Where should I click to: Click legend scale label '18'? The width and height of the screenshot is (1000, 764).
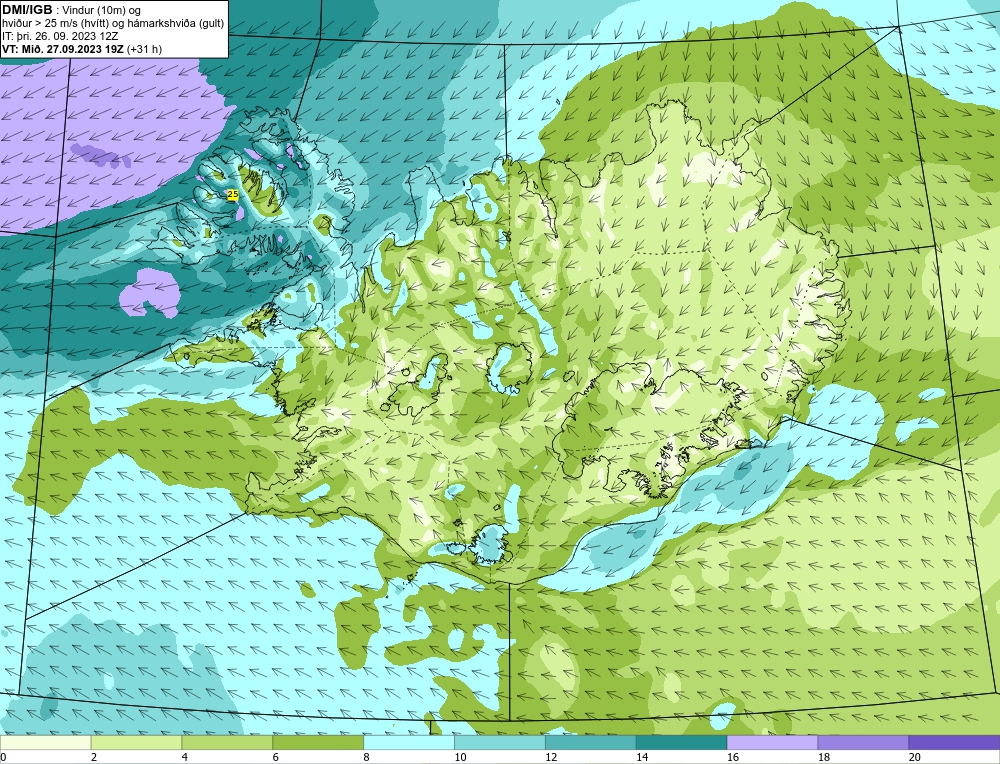823,757
